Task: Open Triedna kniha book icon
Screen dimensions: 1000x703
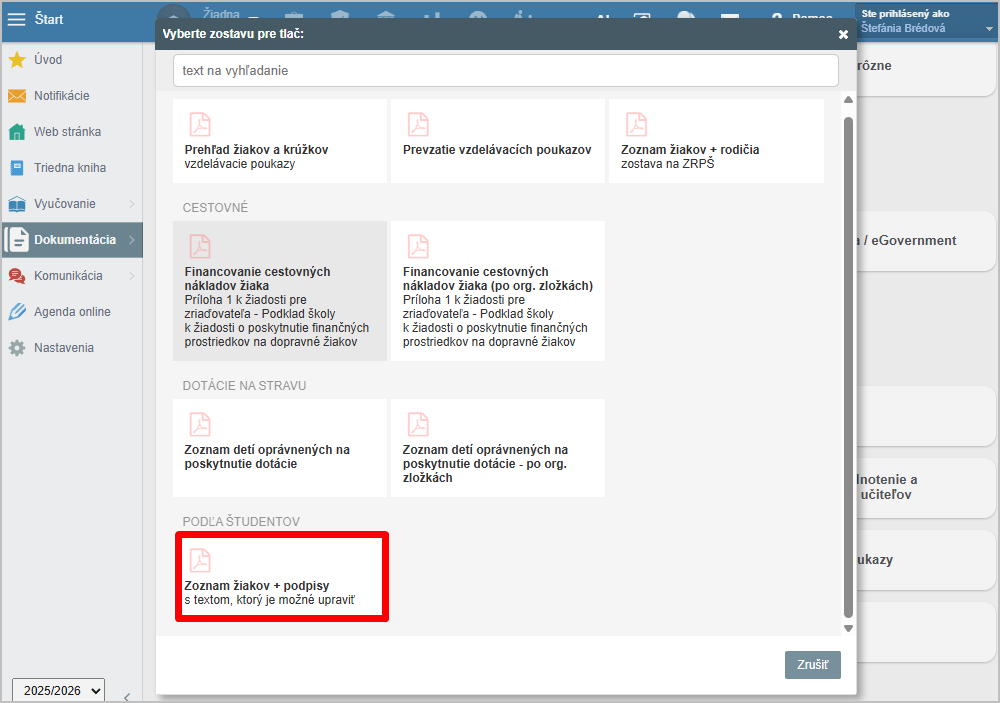Action: coord(17,168)
